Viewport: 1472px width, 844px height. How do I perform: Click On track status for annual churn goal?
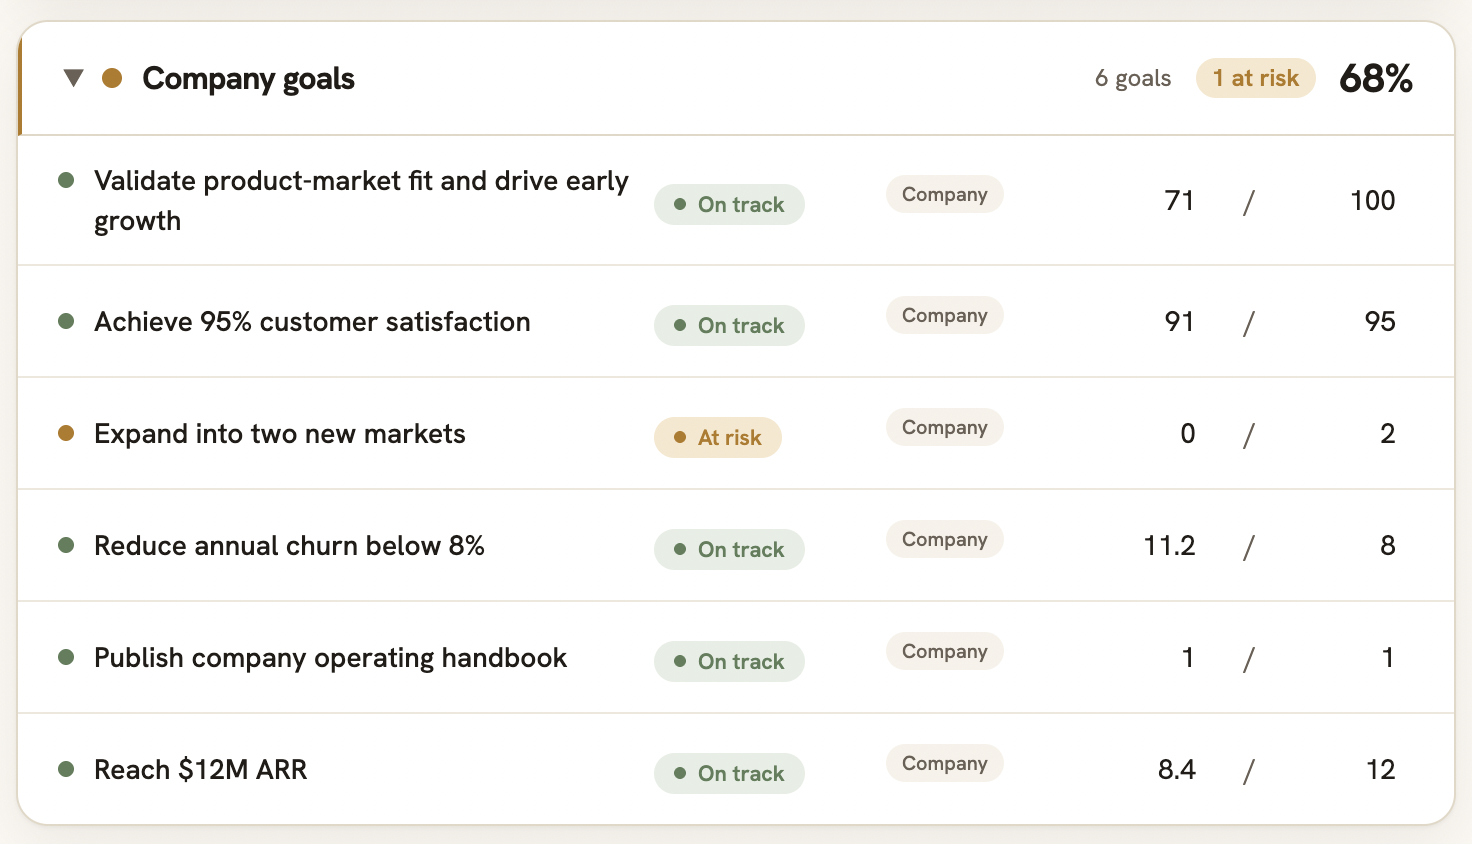729,549
